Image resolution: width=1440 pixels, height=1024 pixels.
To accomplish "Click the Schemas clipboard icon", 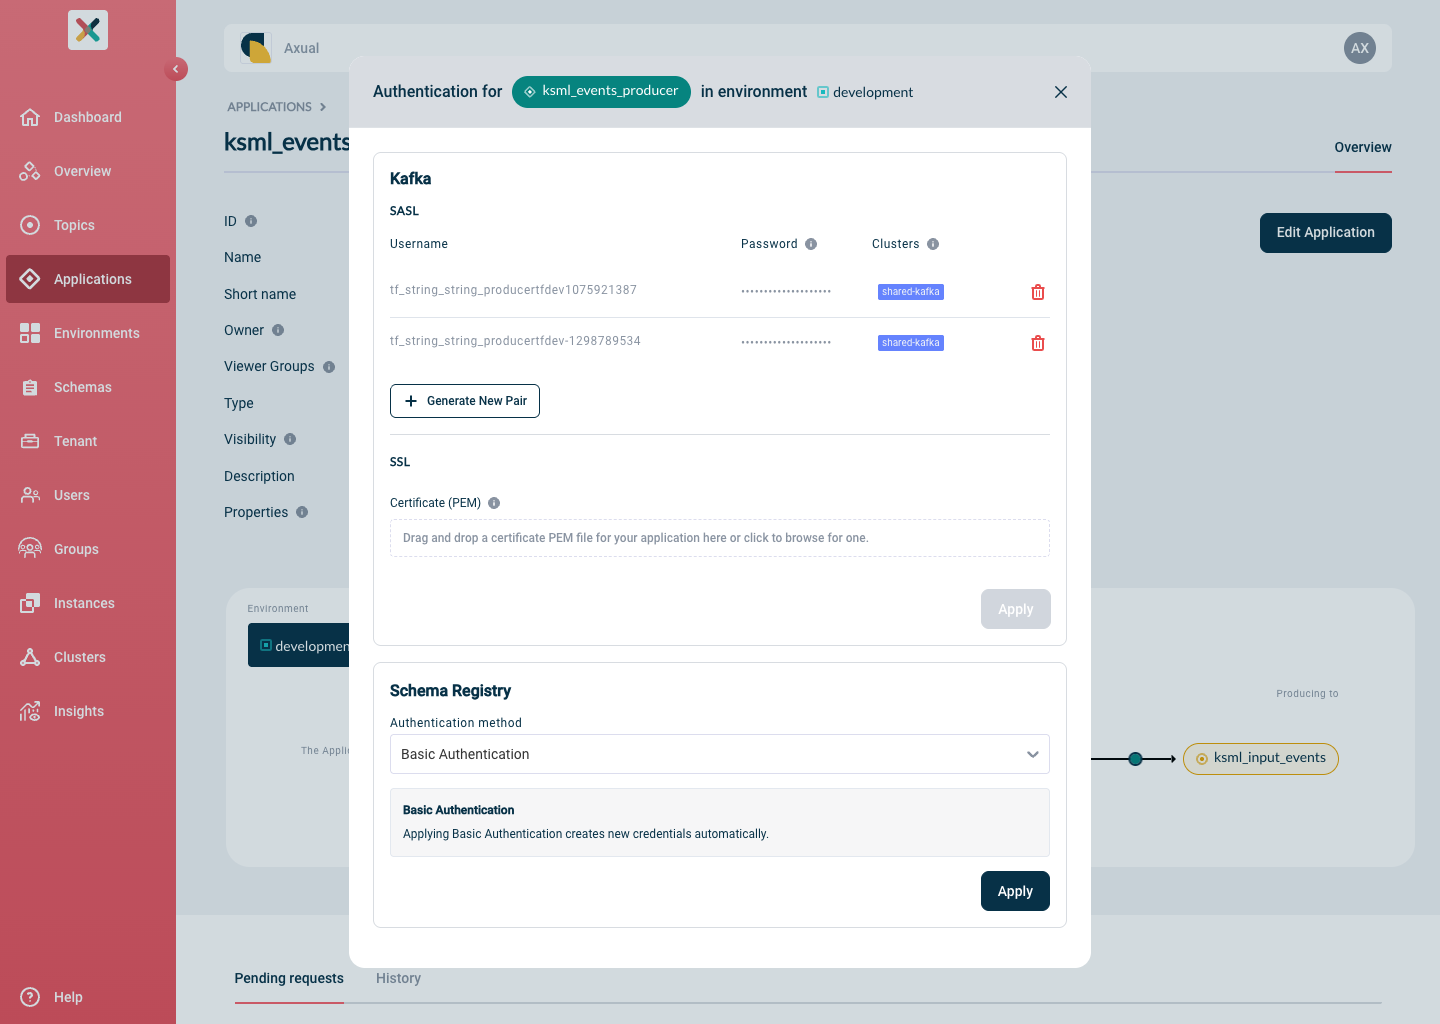I will click(30, 387).
